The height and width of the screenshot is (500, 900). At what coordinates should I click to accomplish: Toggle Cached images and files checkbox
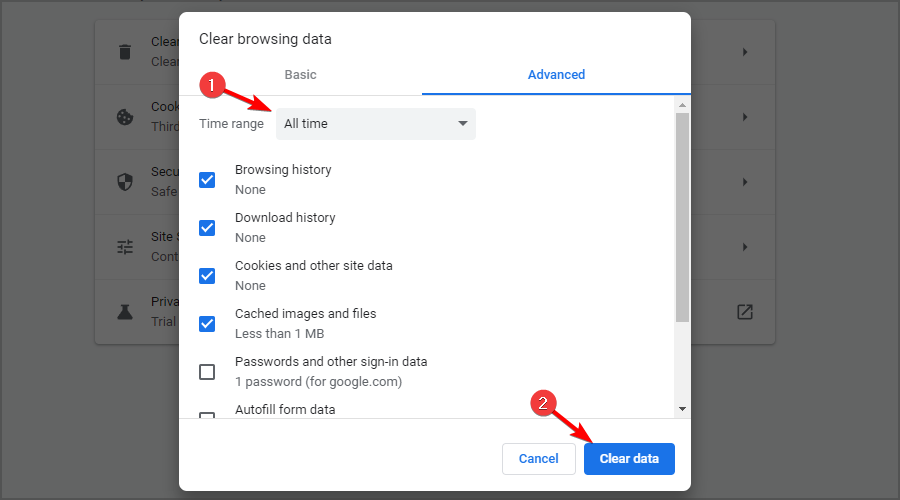(x=207, y=324)
